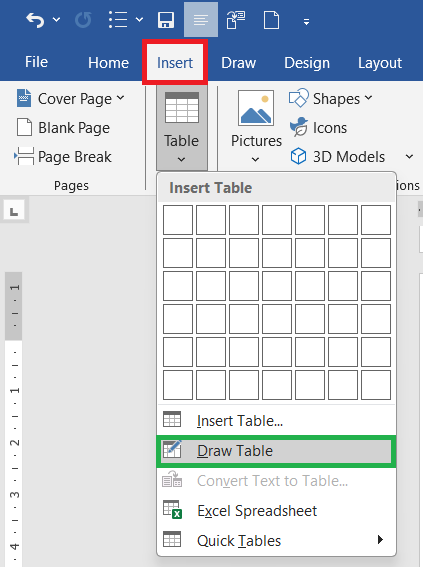Image resolution: width=423 pixels, height=567 pixels.
Task: Click the 3D Models cube icon
Action: pyautogui.click(x=299, y=156)
